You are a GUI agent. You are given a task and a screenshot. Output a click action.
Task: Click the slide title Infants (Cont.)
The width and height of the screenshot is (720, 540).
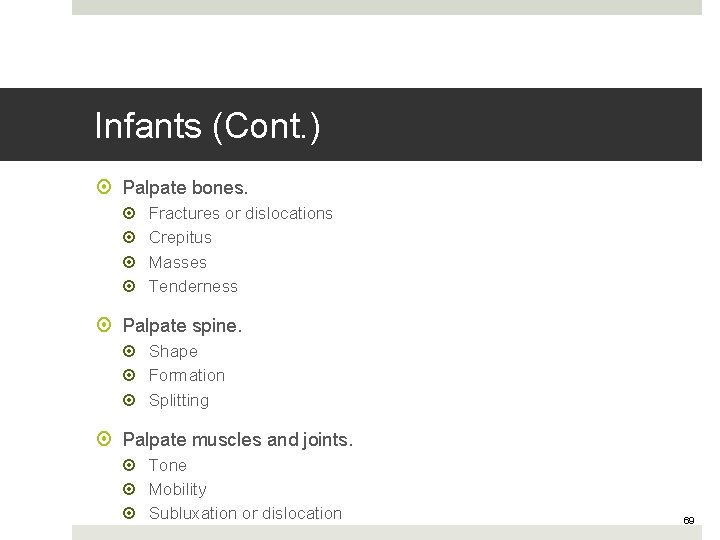(x=208, y=126)
